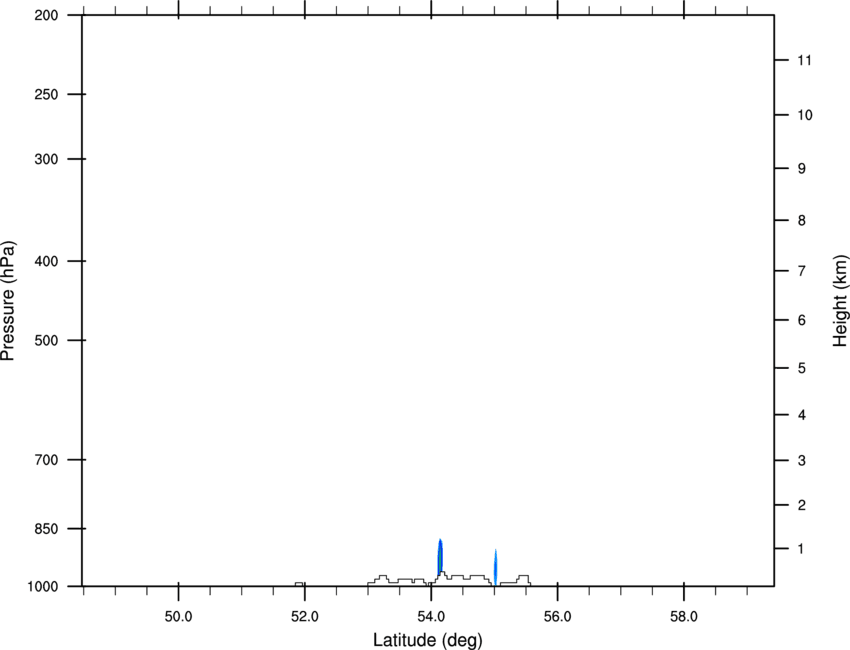Pick the 9 km height label
The width and height of the screenshot is (850, 650).
pos(801,169)
